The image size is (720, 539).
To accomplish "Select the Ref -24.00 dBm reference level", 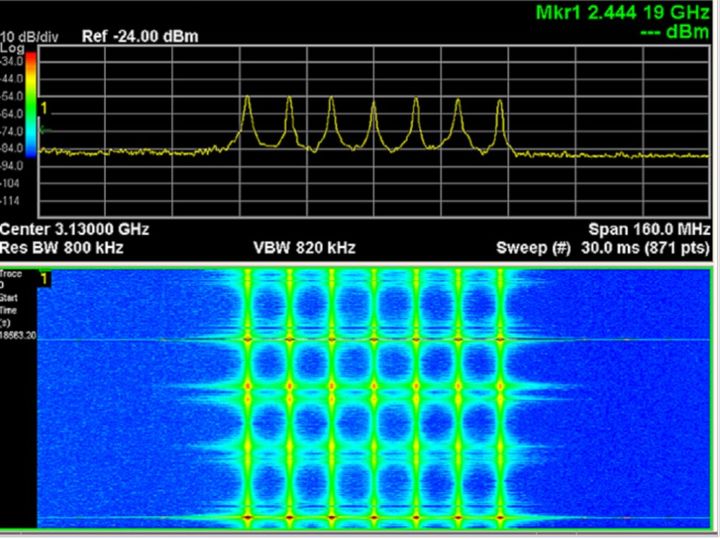I will pyautogui.click(x=140, y=36).
